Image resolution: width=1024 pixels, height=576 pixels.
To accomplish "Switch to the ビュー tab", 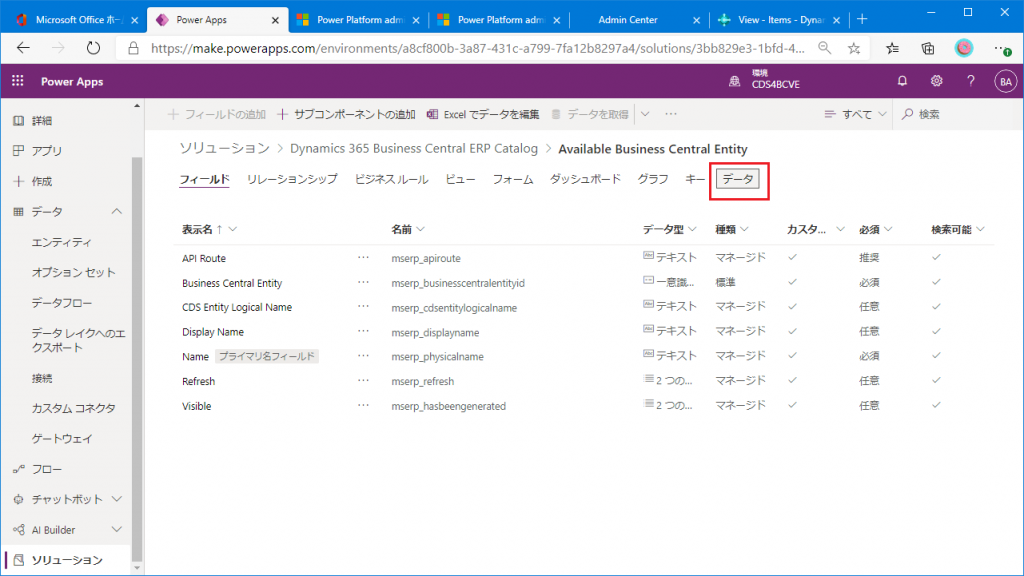I will 460,179.
